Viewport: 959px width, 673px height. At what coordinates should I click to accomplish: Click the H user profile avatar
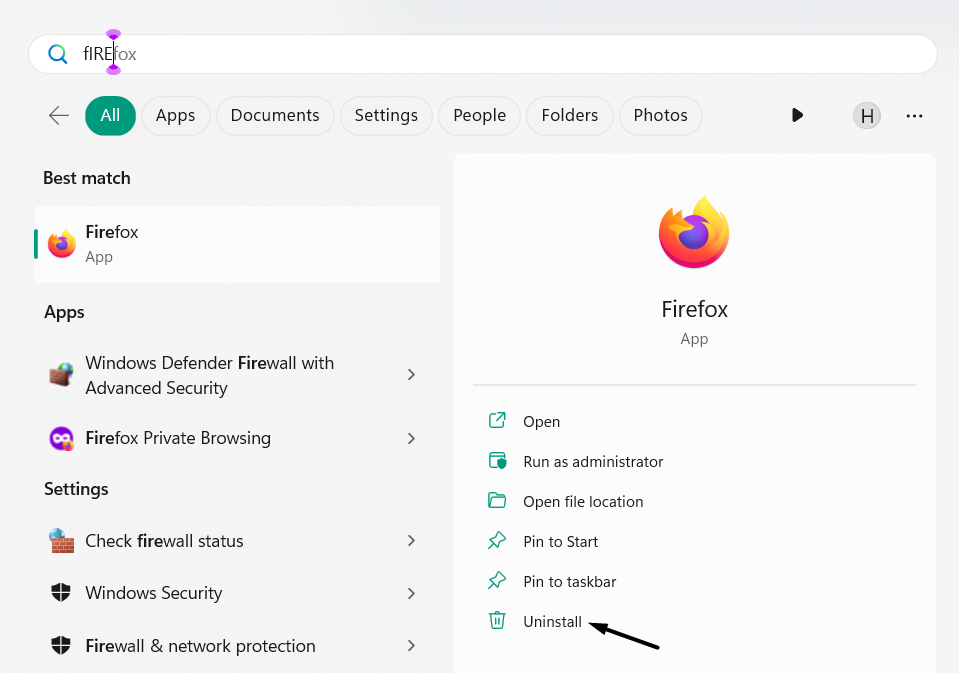click(867, 116)
